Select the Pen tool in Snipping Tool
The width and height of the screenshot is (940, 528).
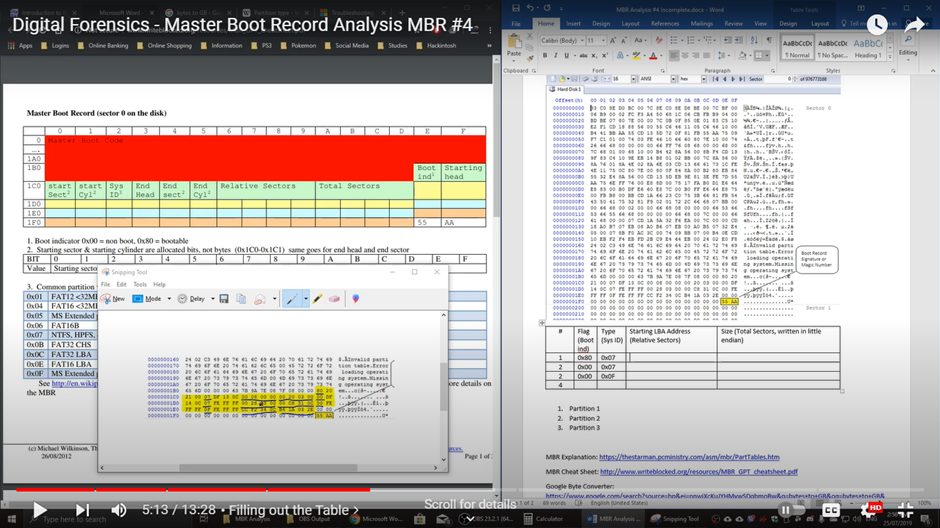pos(291,298)
